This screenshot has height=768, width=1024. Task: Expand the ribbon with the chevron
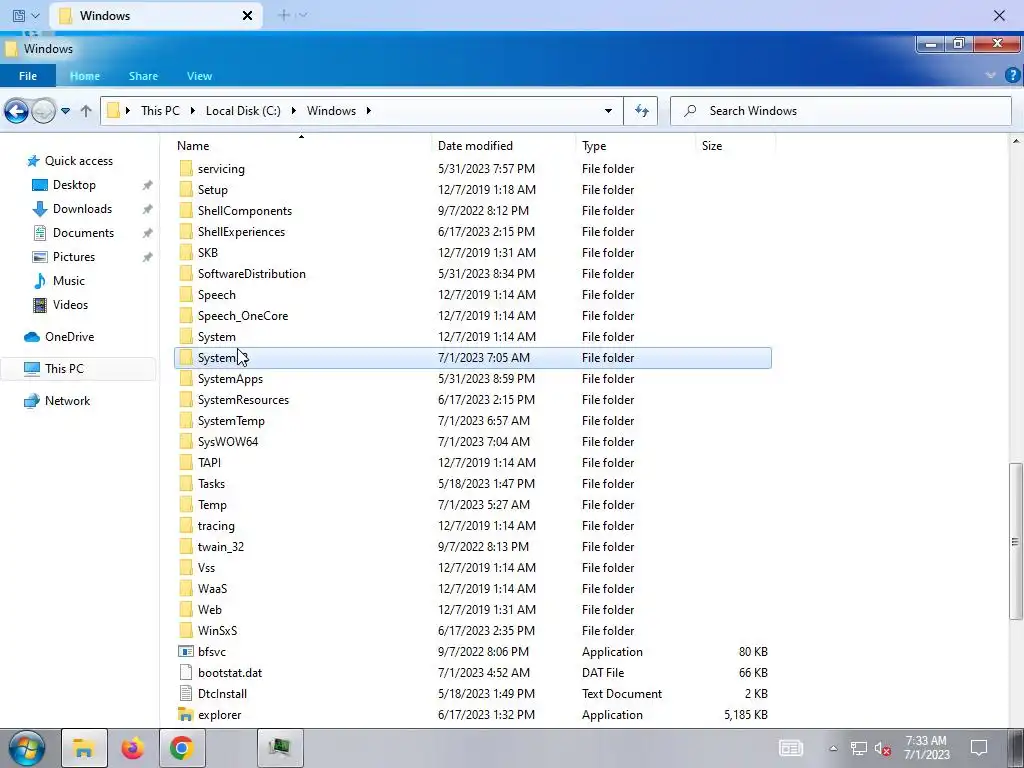point(990,75)
